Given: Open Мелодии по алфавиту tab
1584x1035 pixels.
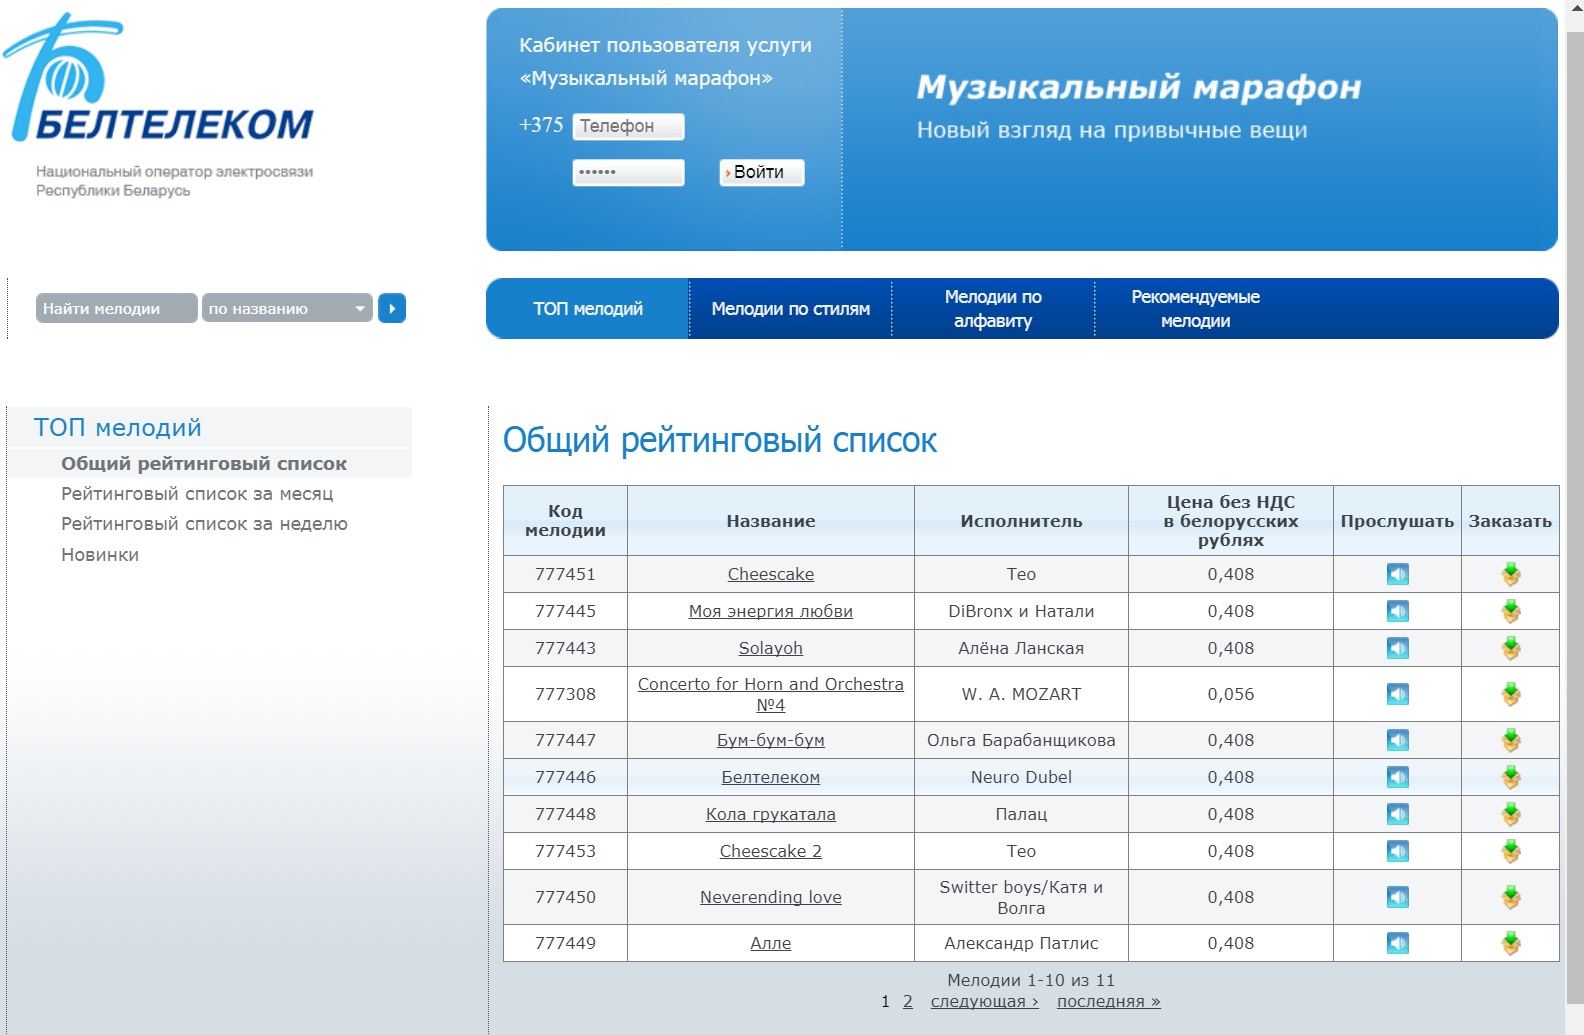Looking at the screenshot, I should [x=993, y=309].
